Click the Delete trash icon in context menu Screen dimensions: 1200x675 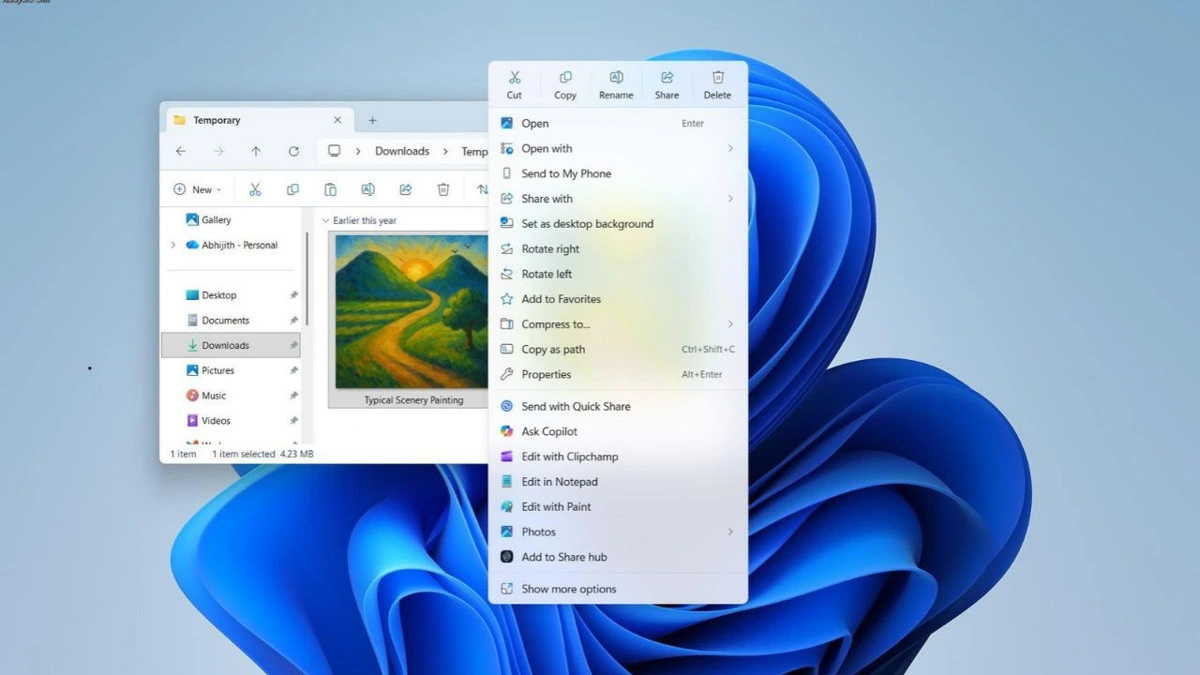pyautogui.click(x=717, y=78)
